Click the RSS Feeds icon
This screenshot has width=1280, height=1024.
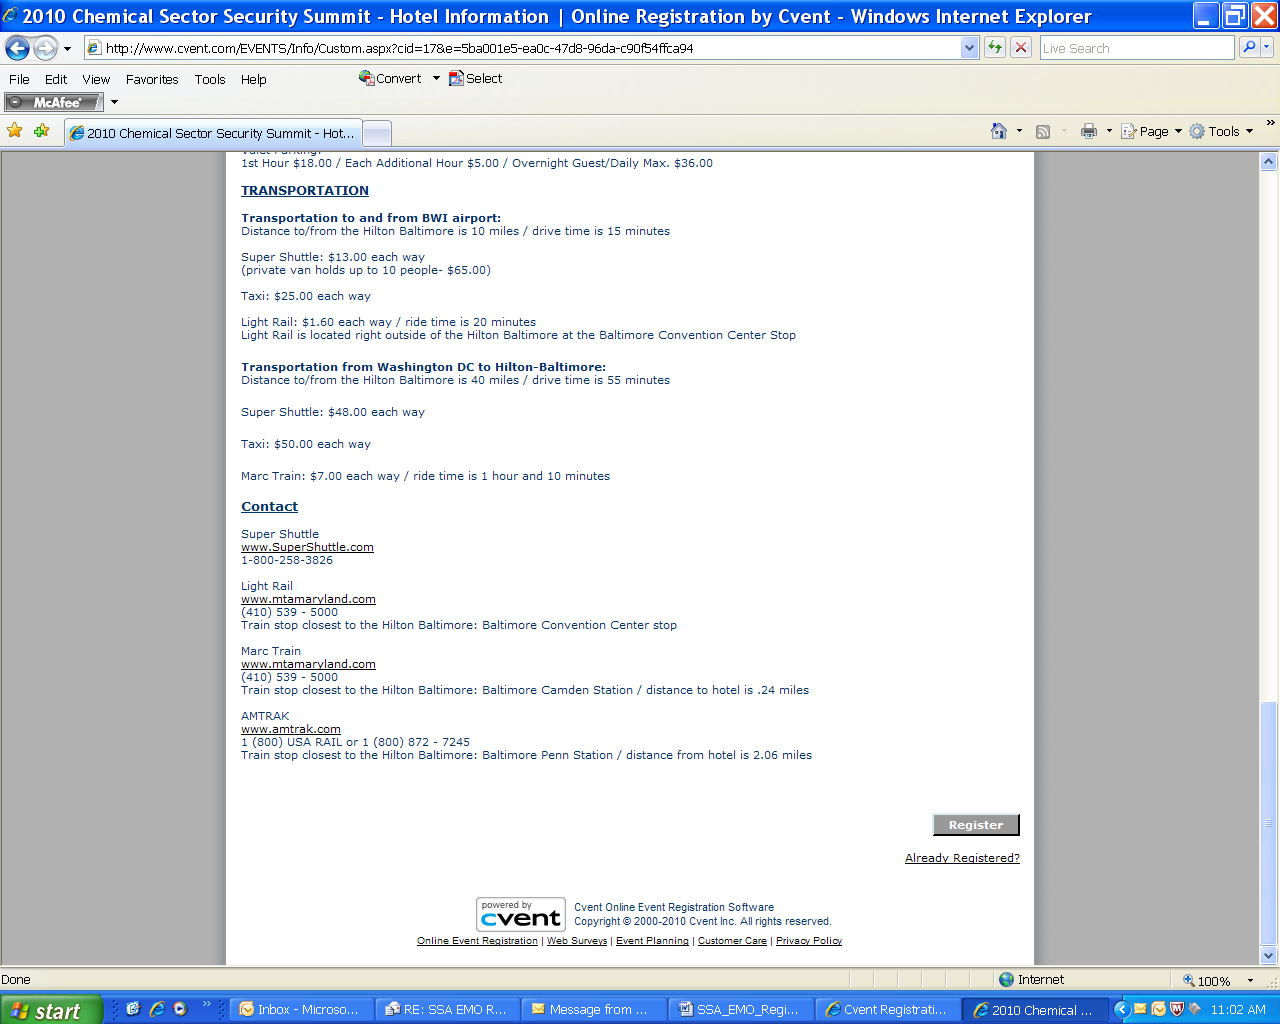click(x=1043, y=131)
